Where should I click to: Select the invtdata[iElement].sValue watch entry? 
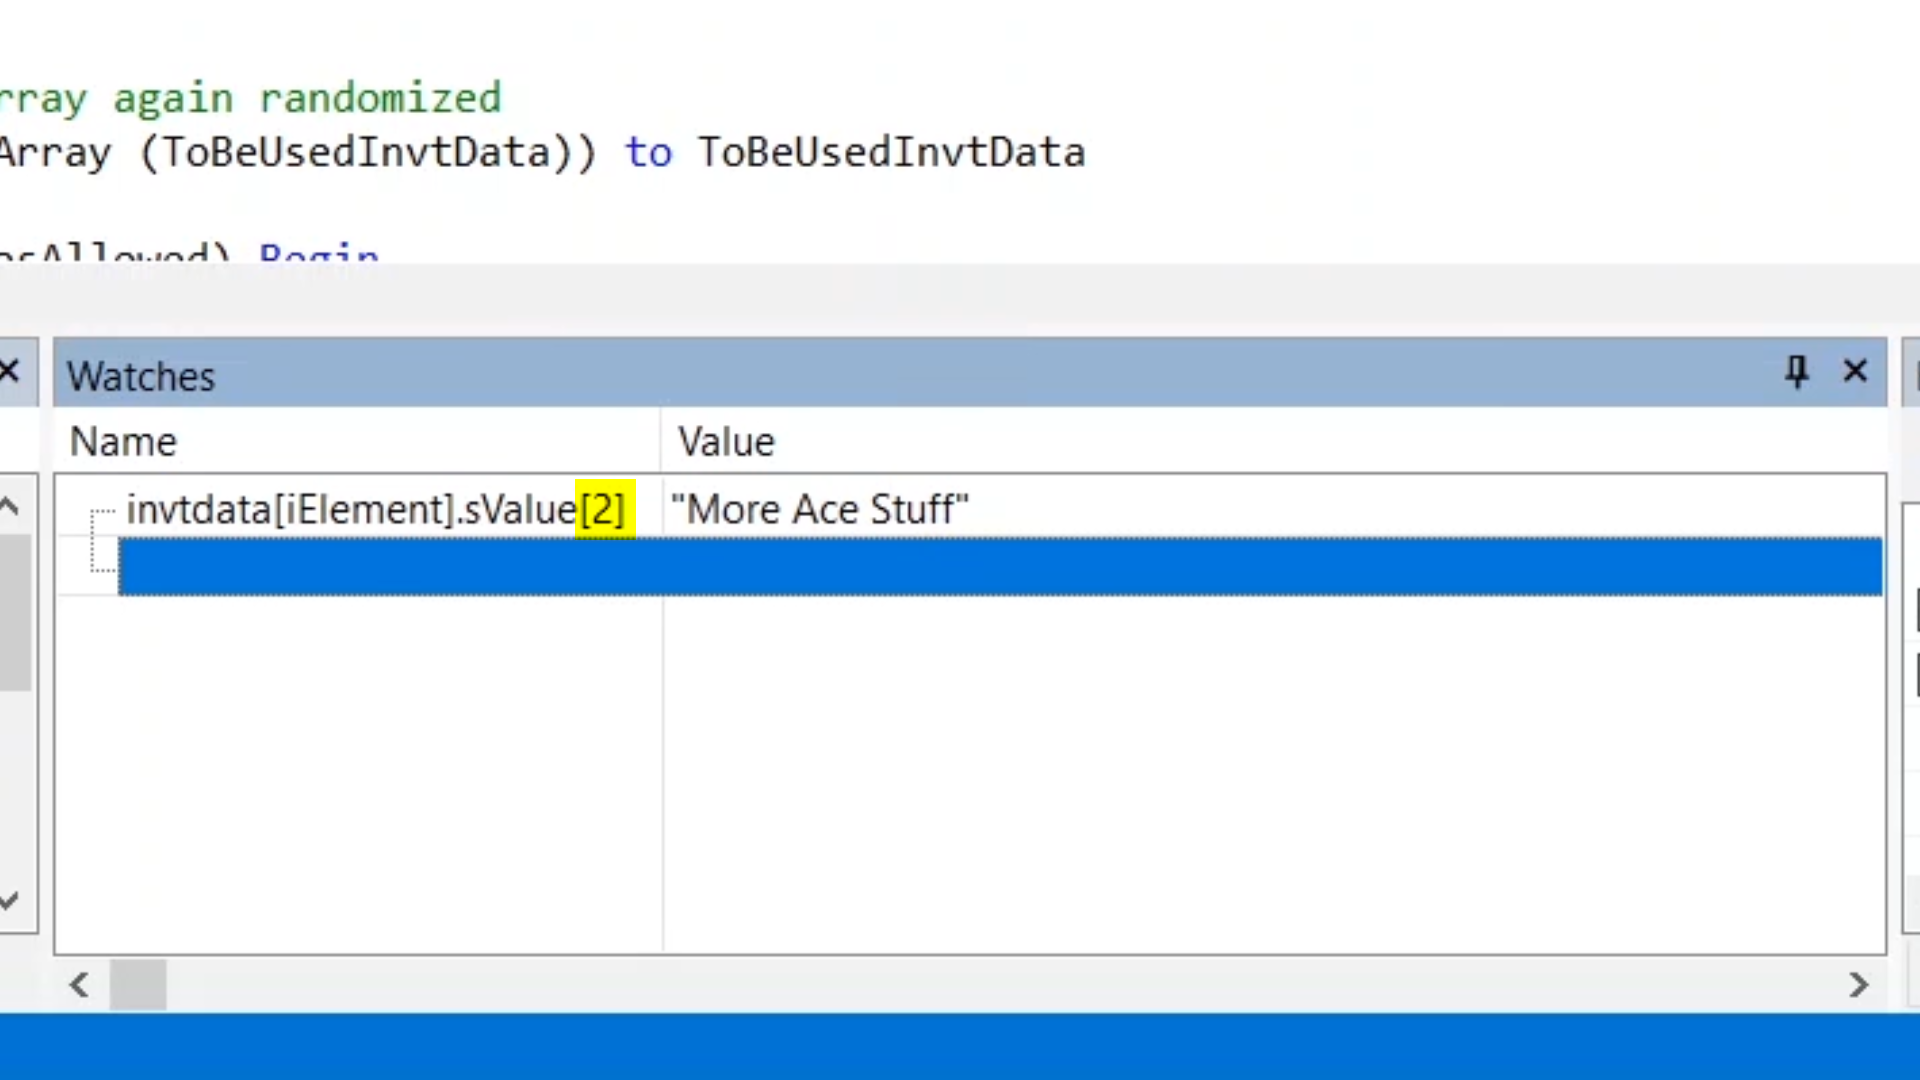pos(350,510)
